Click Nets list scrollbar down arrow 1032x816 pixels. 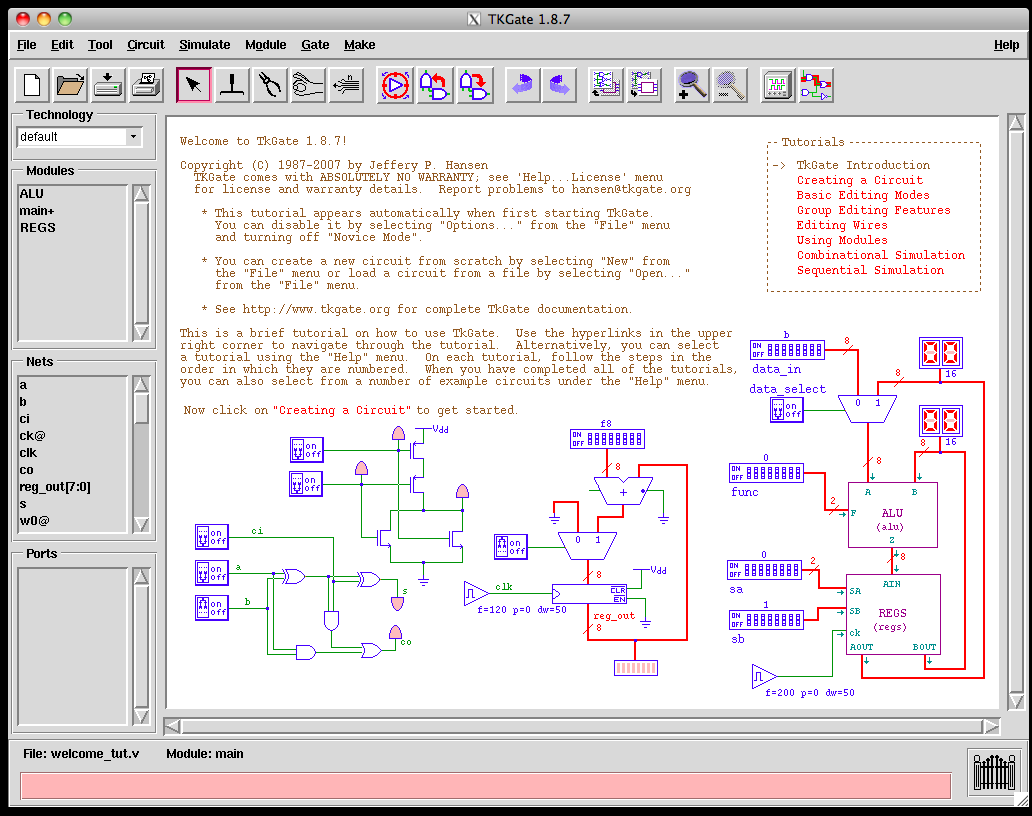coord(142,524)
